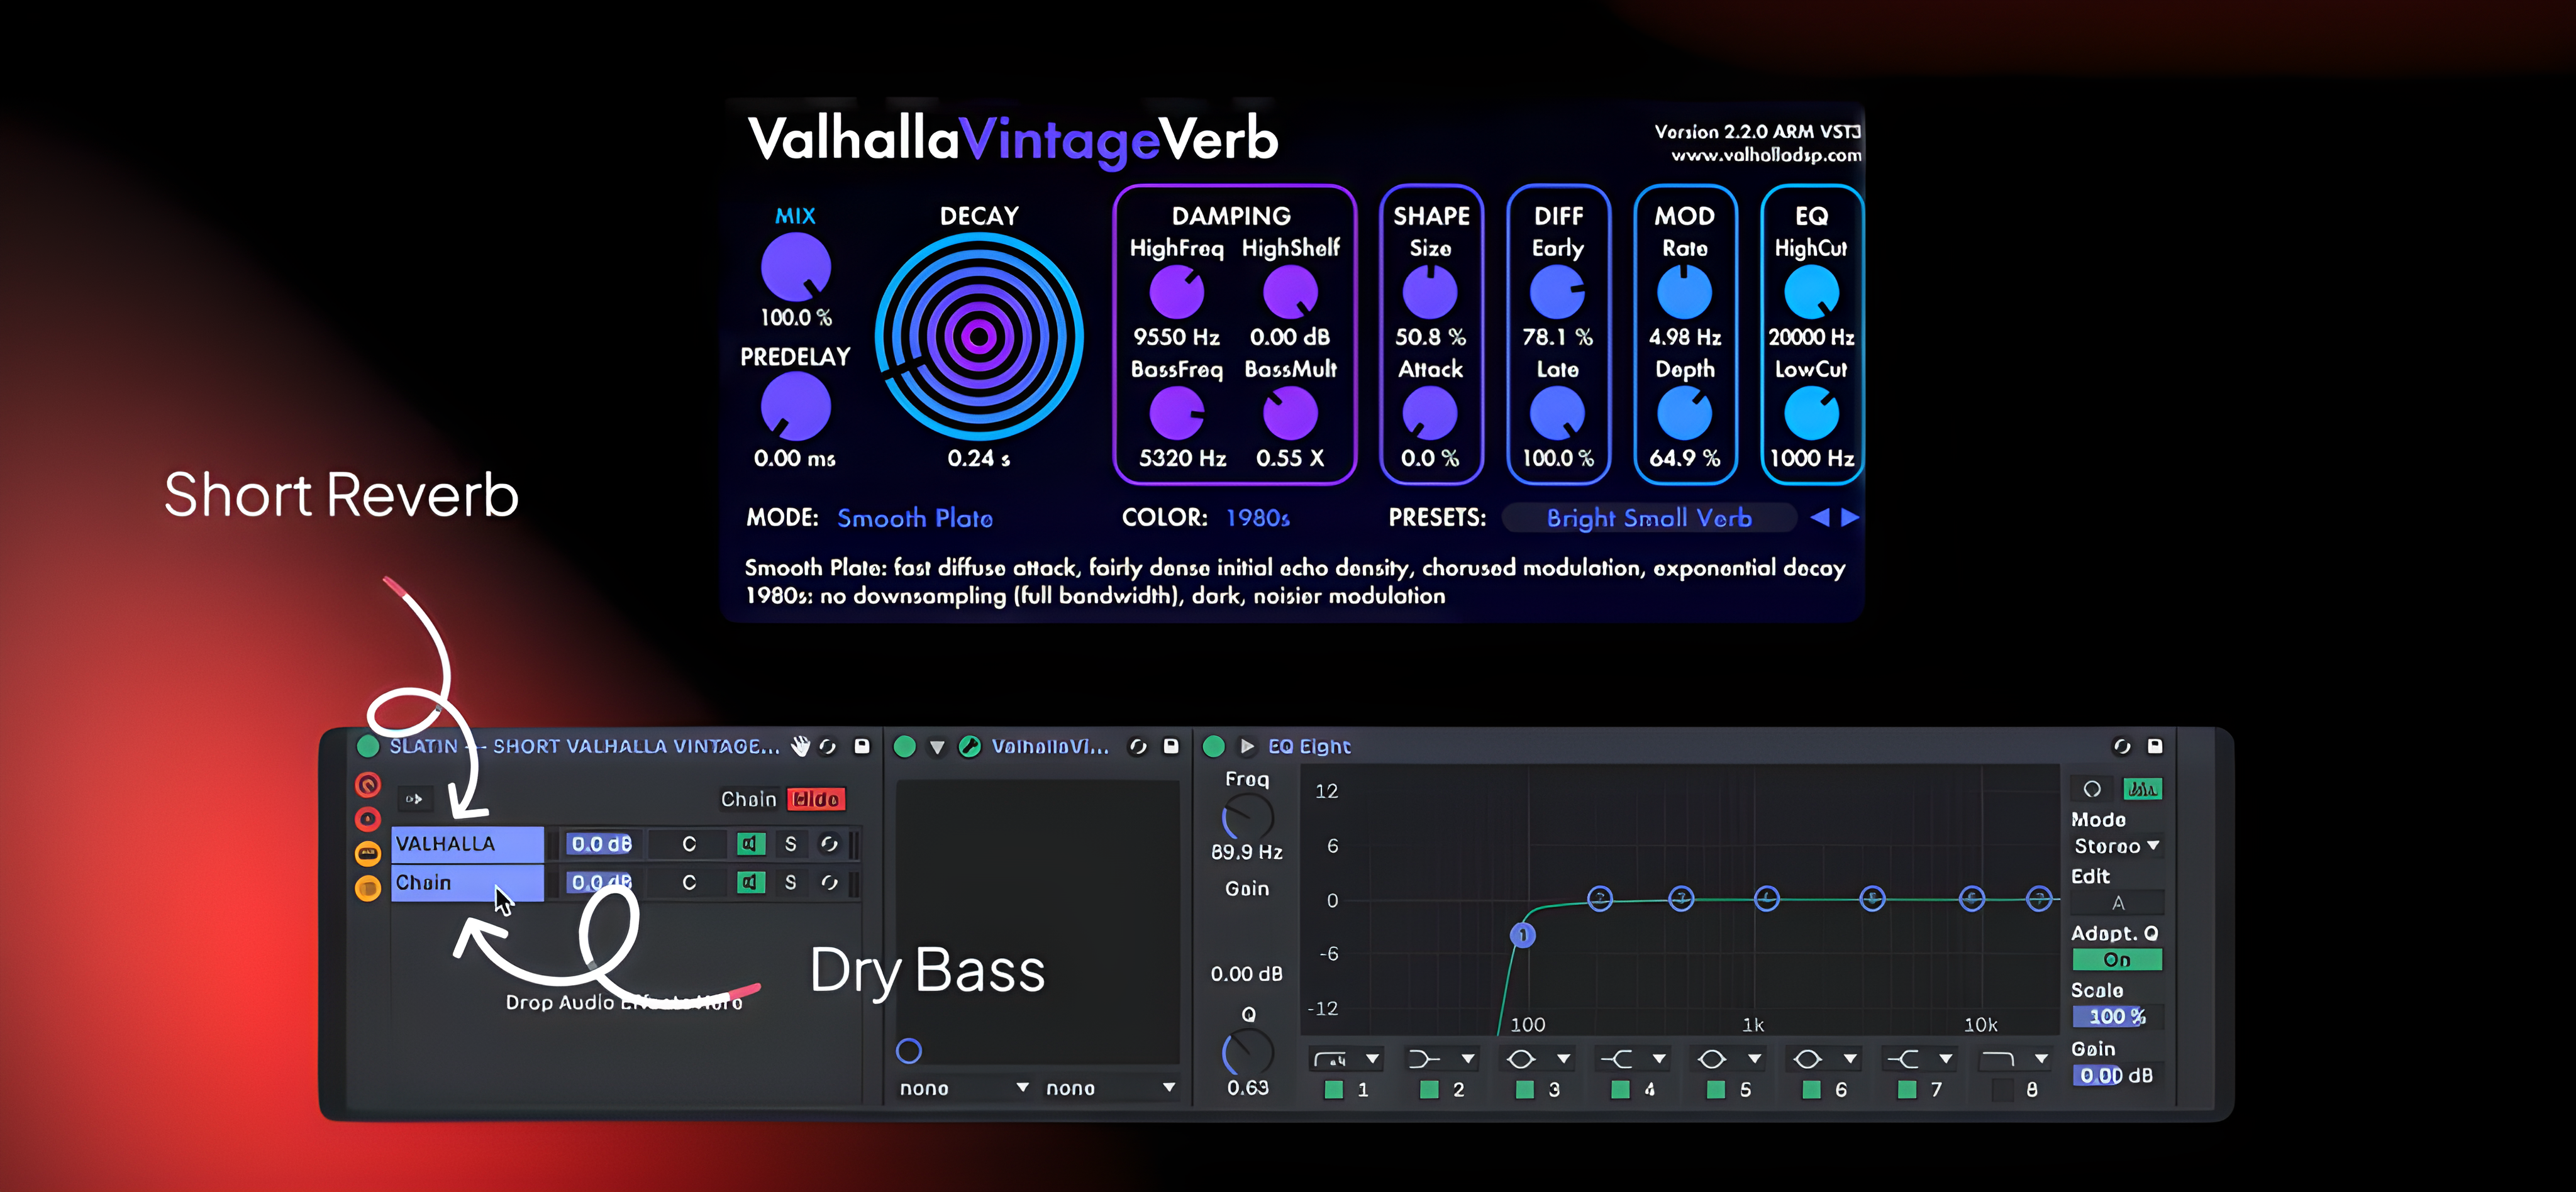Go to next Valhalla preset arrow
Viewport: 2576px width, 1192px height.
(1850, 517)
